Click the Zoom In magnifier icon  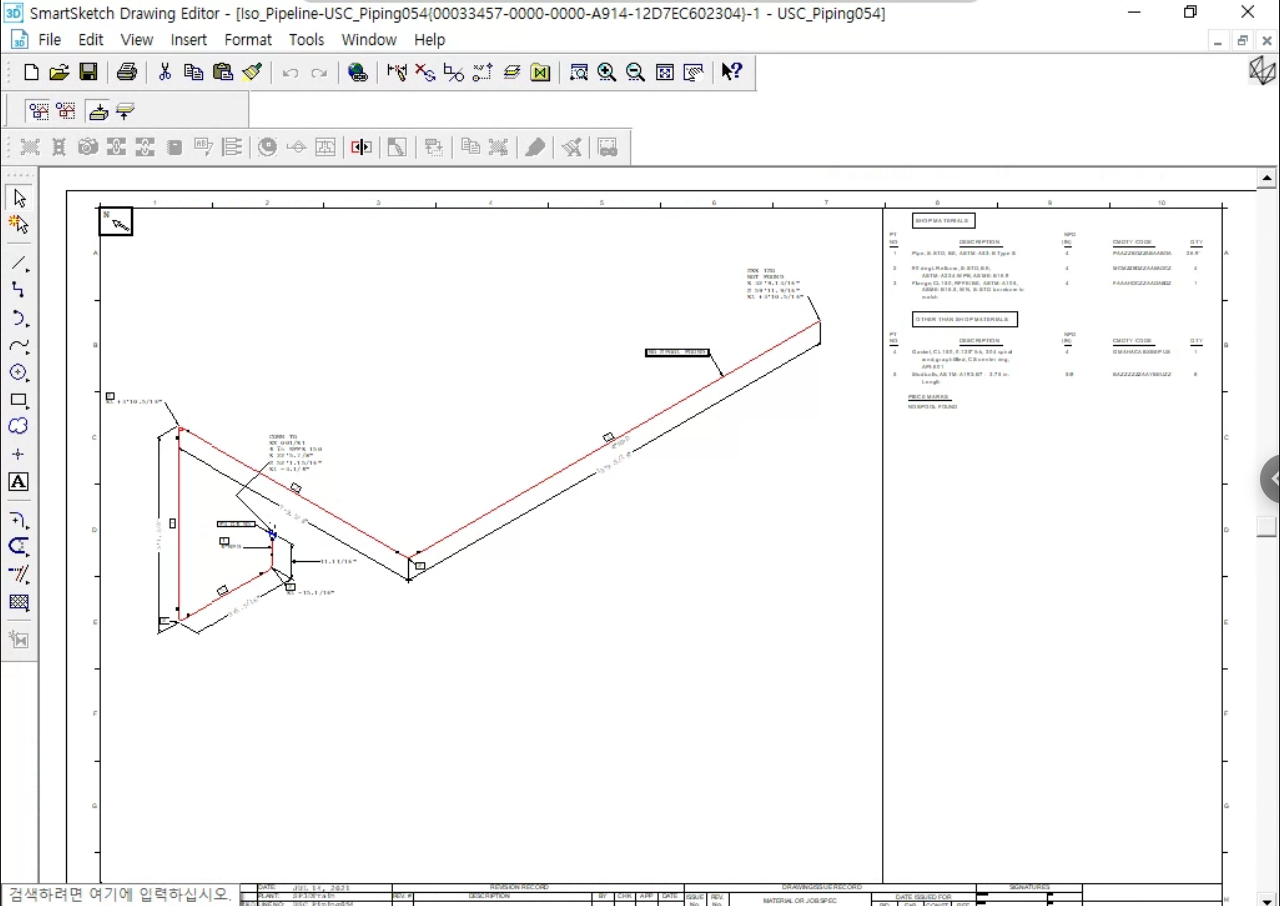(x=607, y=72)
